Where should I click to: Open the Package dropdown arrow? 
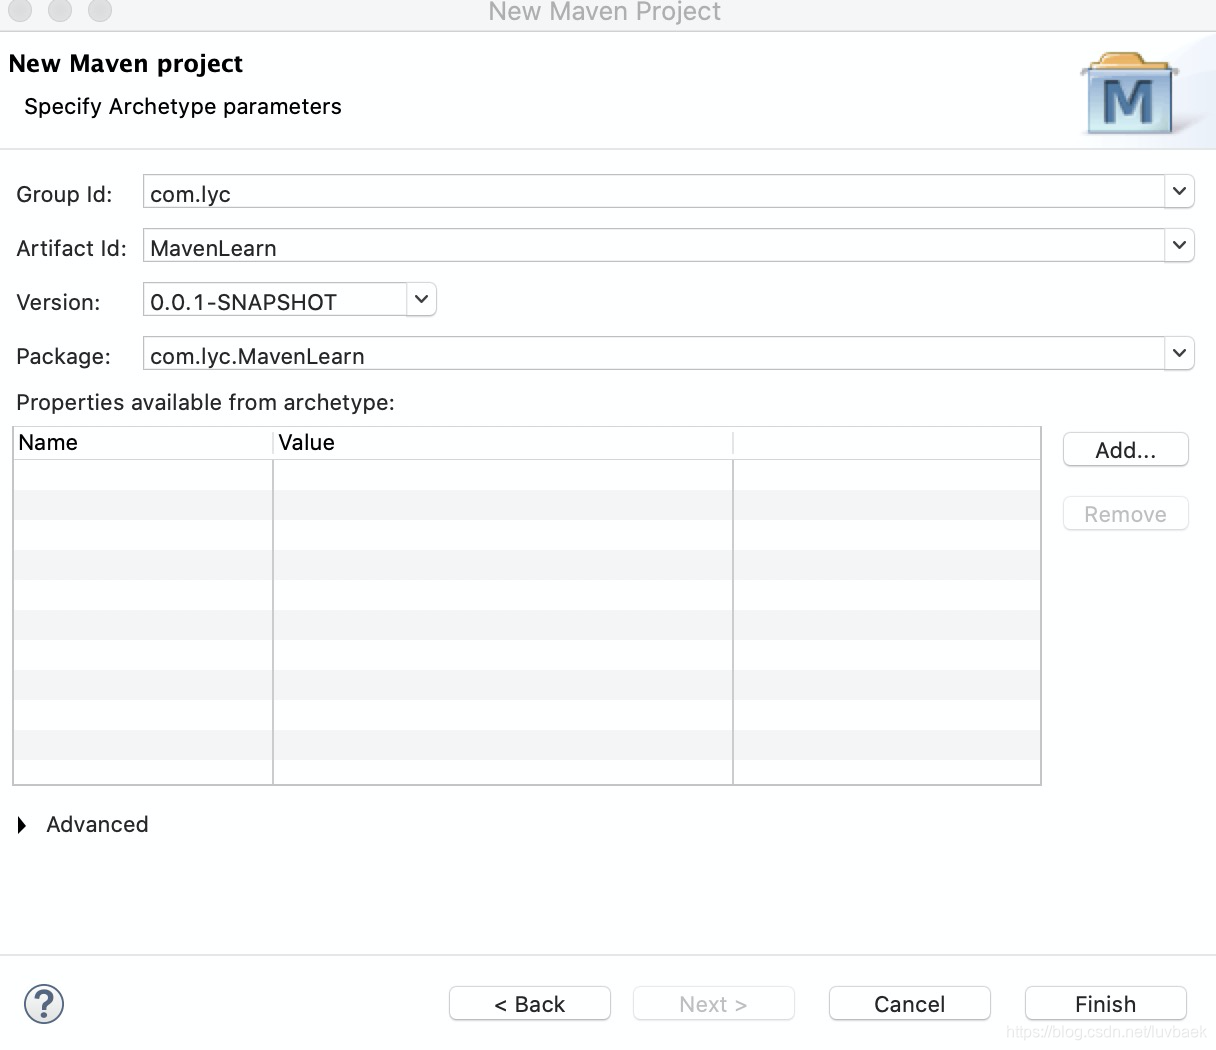(x=1180, y=353)
